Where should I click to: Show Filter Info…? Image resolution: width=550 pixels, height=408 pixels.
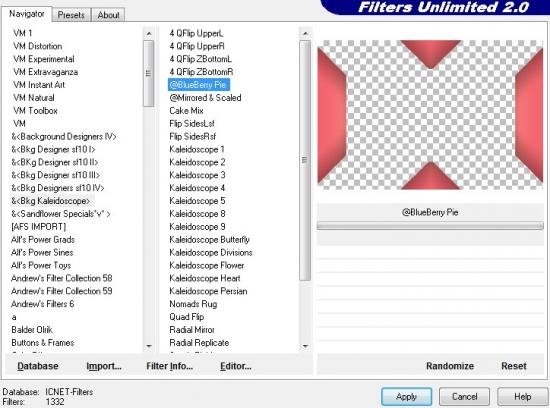point(169,366)
